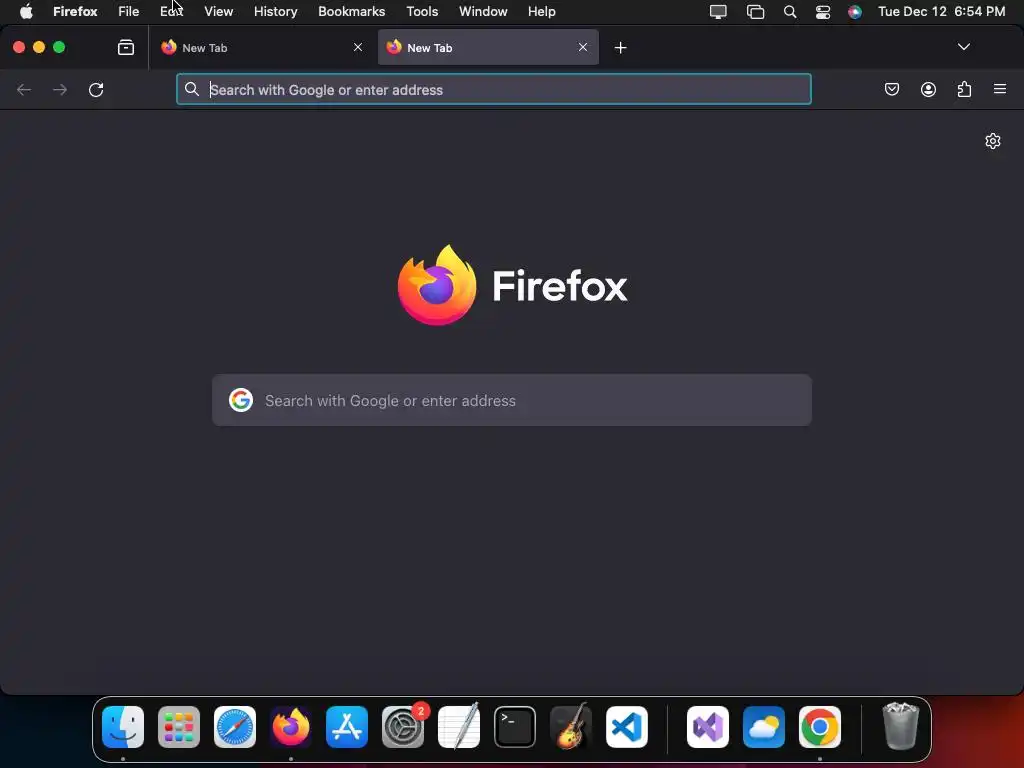Open the View menu
The image size is (1024, 768).
[x=219, y=12]
